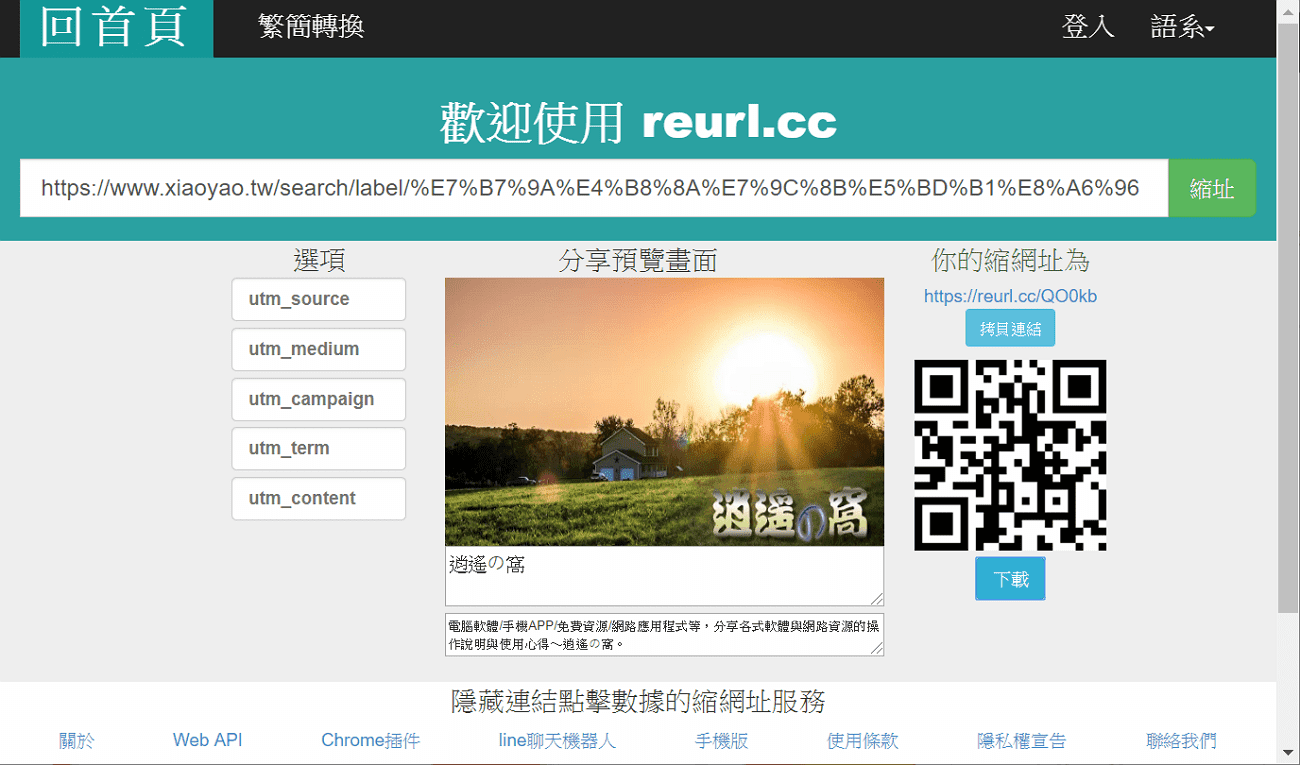This screenshot has width=1300, height=765.
Task: Click the QR code image
Action: point(1010,455)
